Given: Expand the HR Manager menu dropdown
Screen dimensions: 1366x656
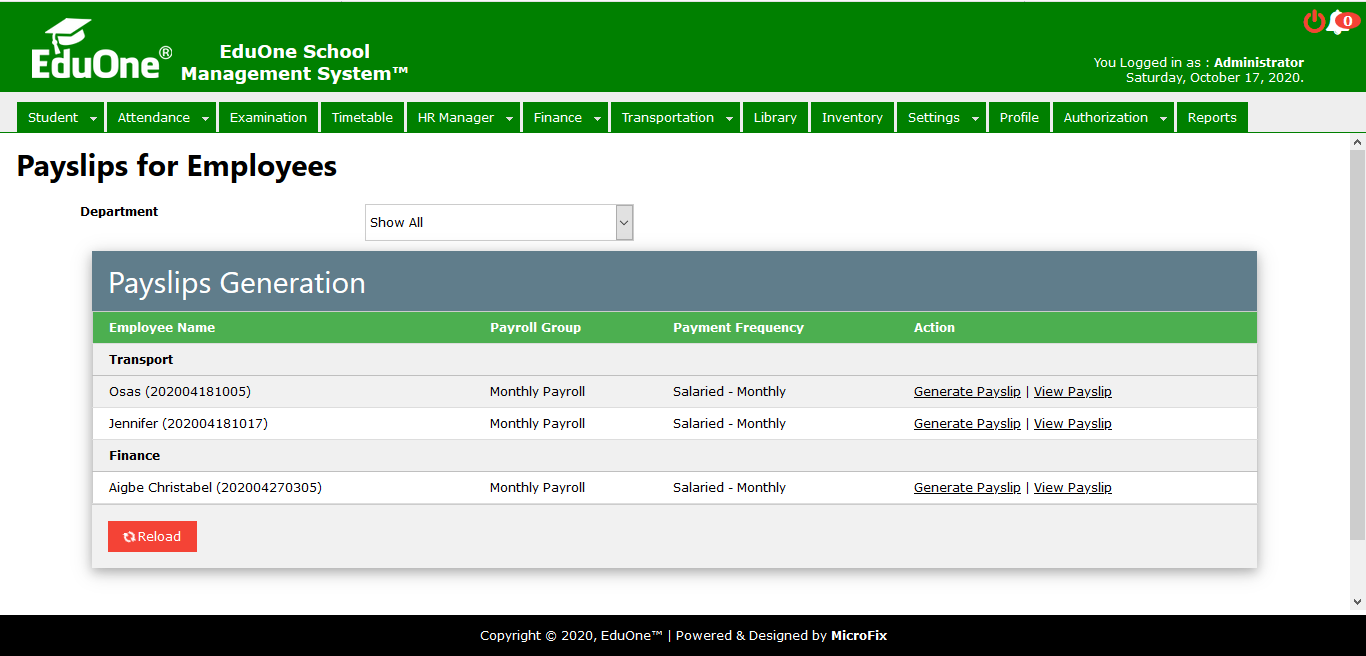Looking at the screenshot, I should (508, 118).
